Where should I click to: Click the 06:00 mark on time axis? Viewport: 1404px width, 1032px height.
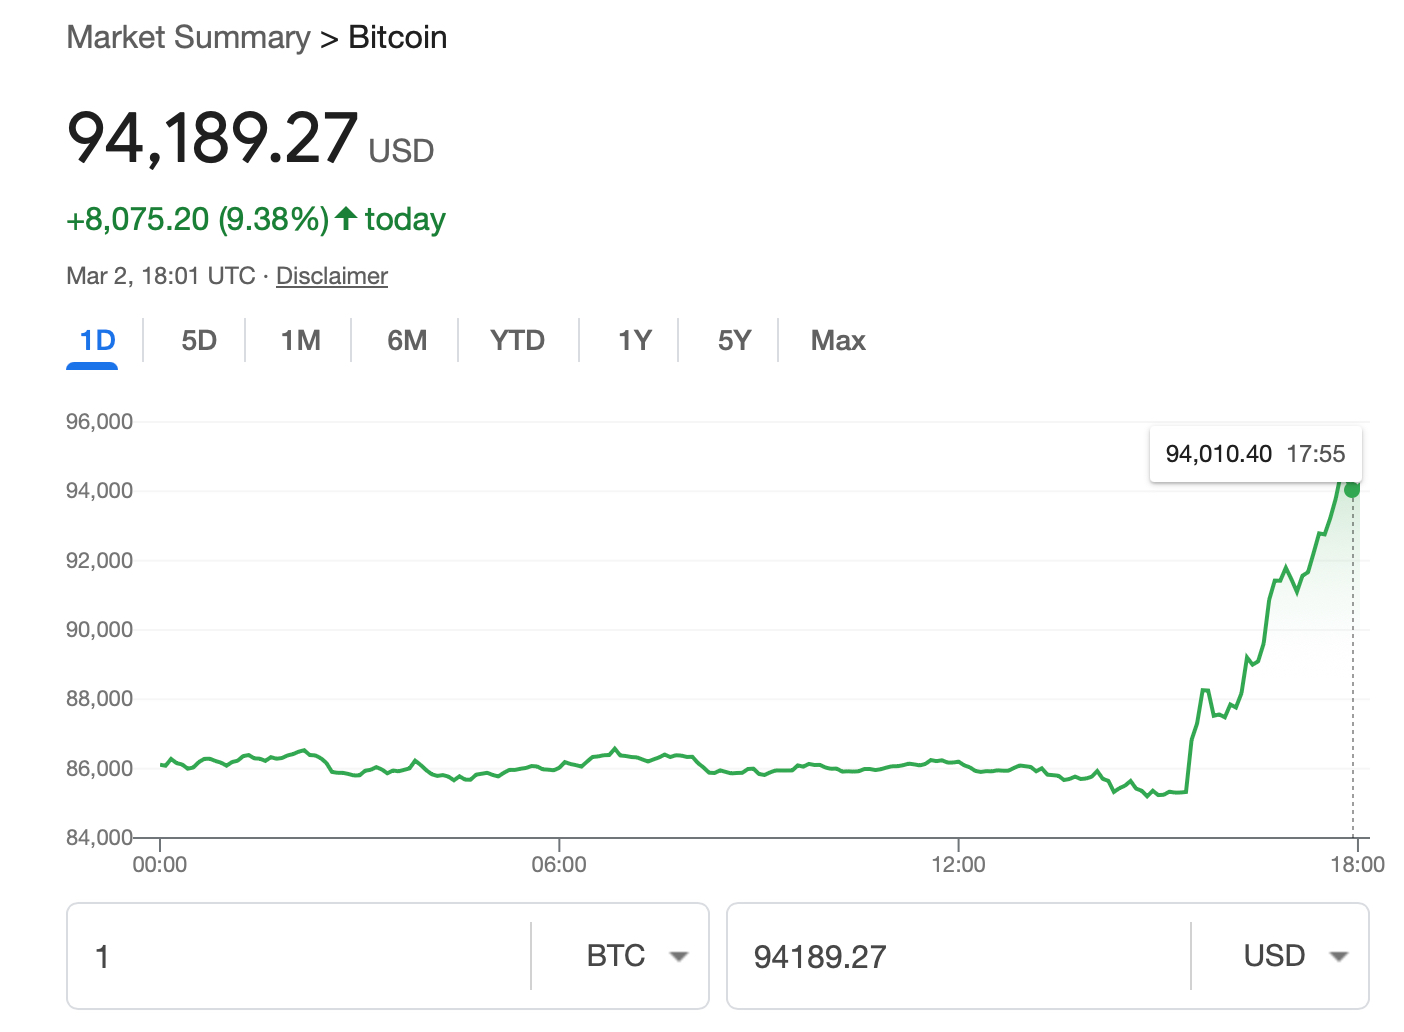click(559, 864)
